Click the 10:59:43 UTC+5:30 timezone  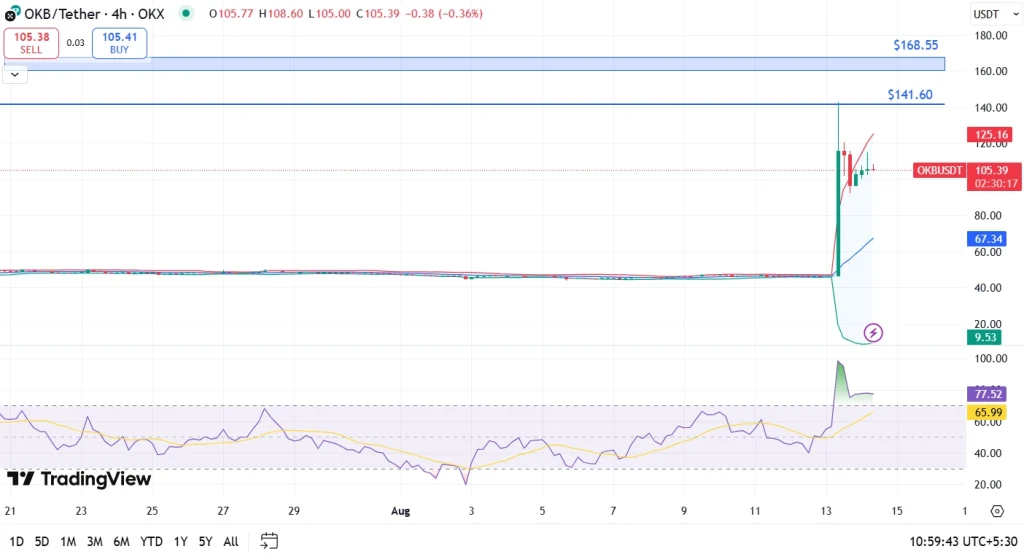963,541
